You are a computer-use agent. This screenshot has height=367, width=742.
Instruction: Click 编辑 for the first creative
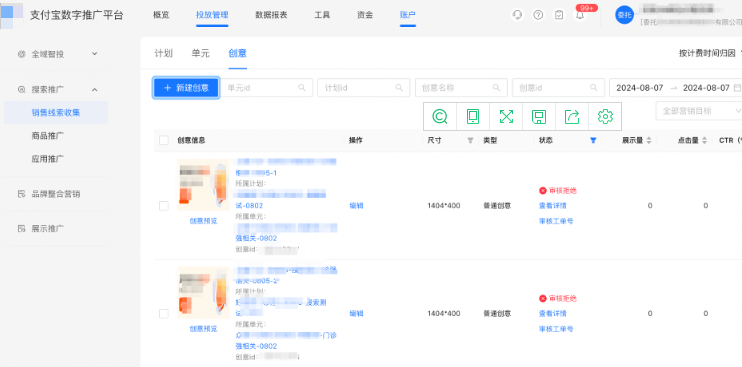tap(356, 206)
